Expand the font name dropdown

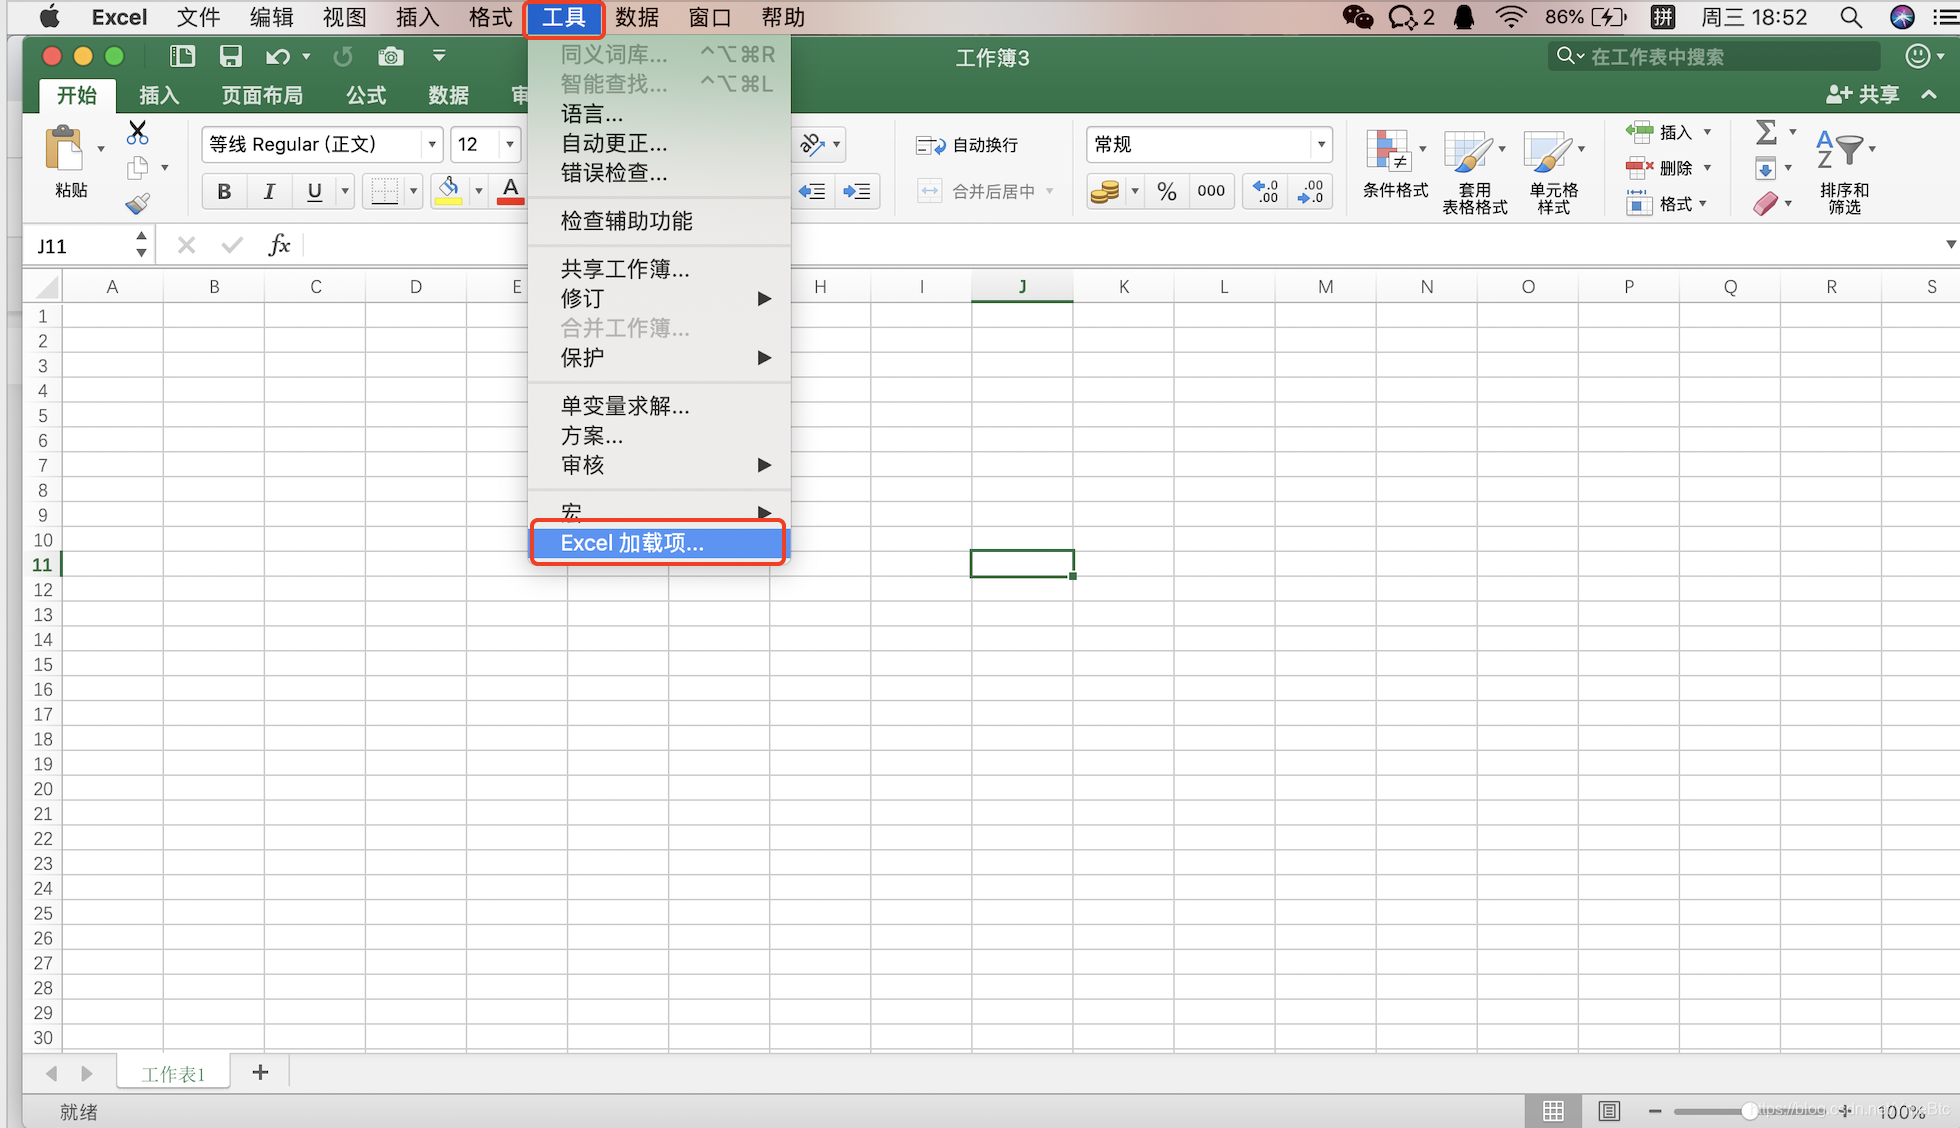431,145
